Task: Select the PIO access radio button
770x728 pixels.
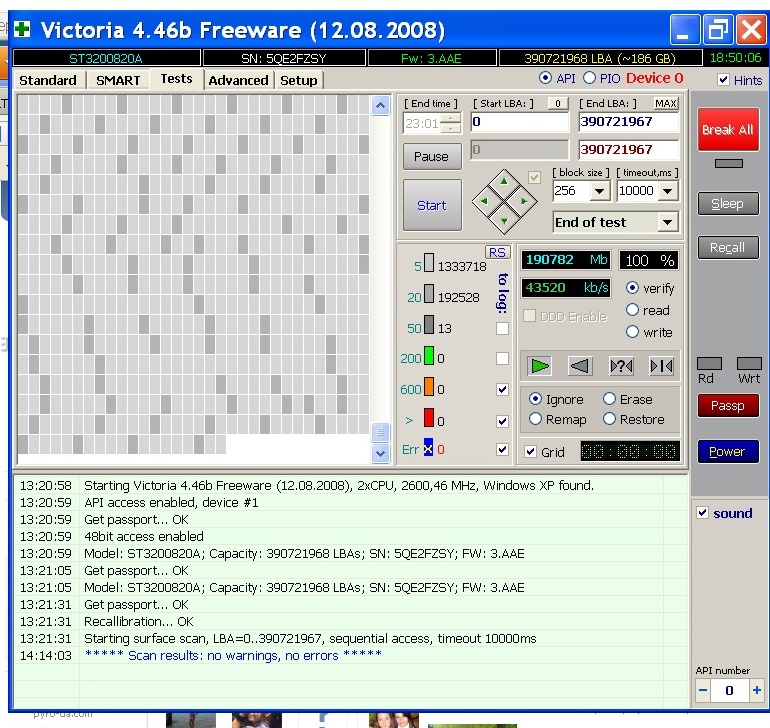Action: [x=589, y=78]
